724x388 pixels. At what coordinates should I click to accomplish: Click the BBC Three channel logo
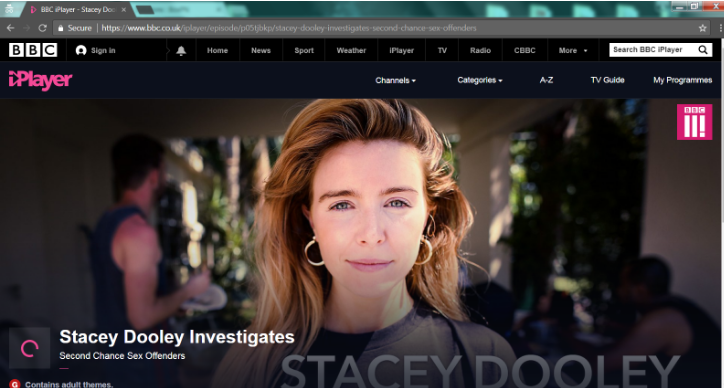click(x=694, y=122)
